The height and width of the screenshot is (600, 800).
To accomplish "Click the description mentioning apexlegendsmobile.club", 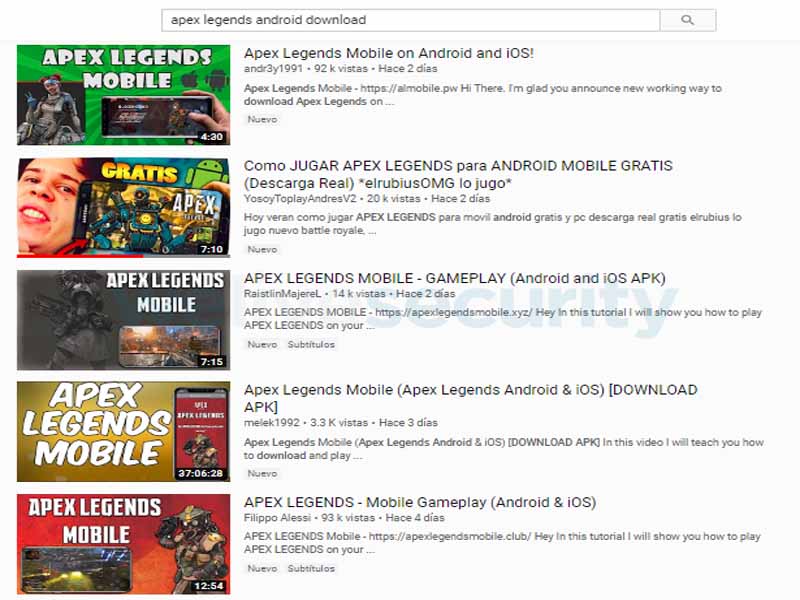I will (x=502, y=543).
